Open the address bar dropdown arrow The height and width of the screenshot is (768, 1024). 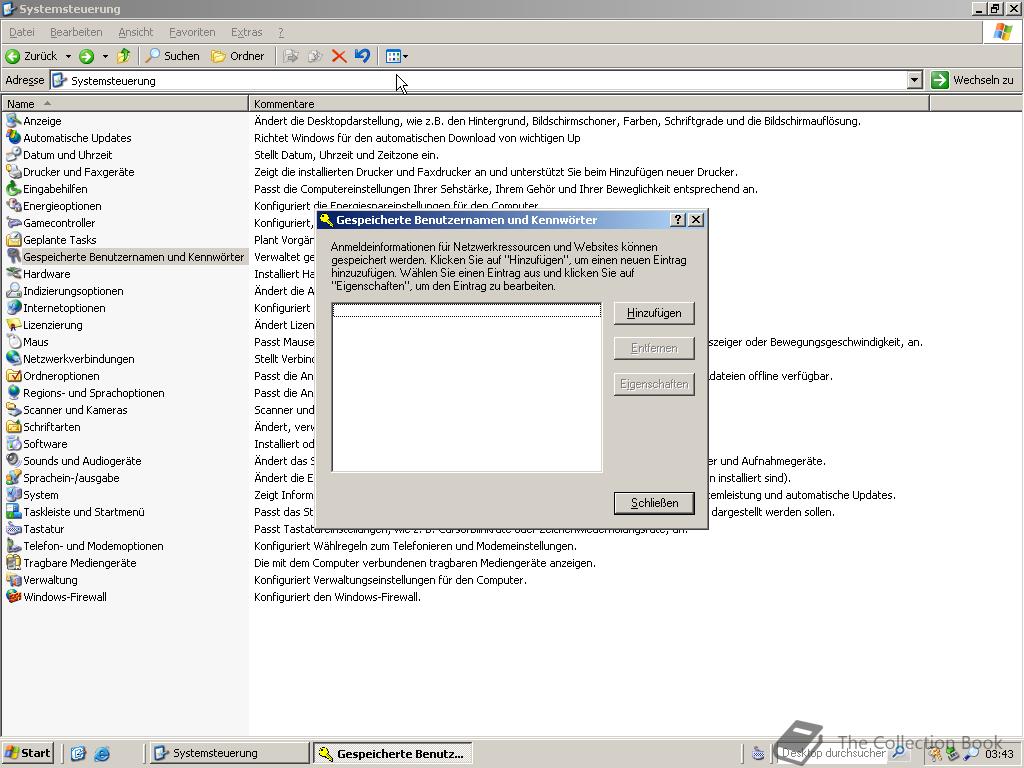[914, 80]
